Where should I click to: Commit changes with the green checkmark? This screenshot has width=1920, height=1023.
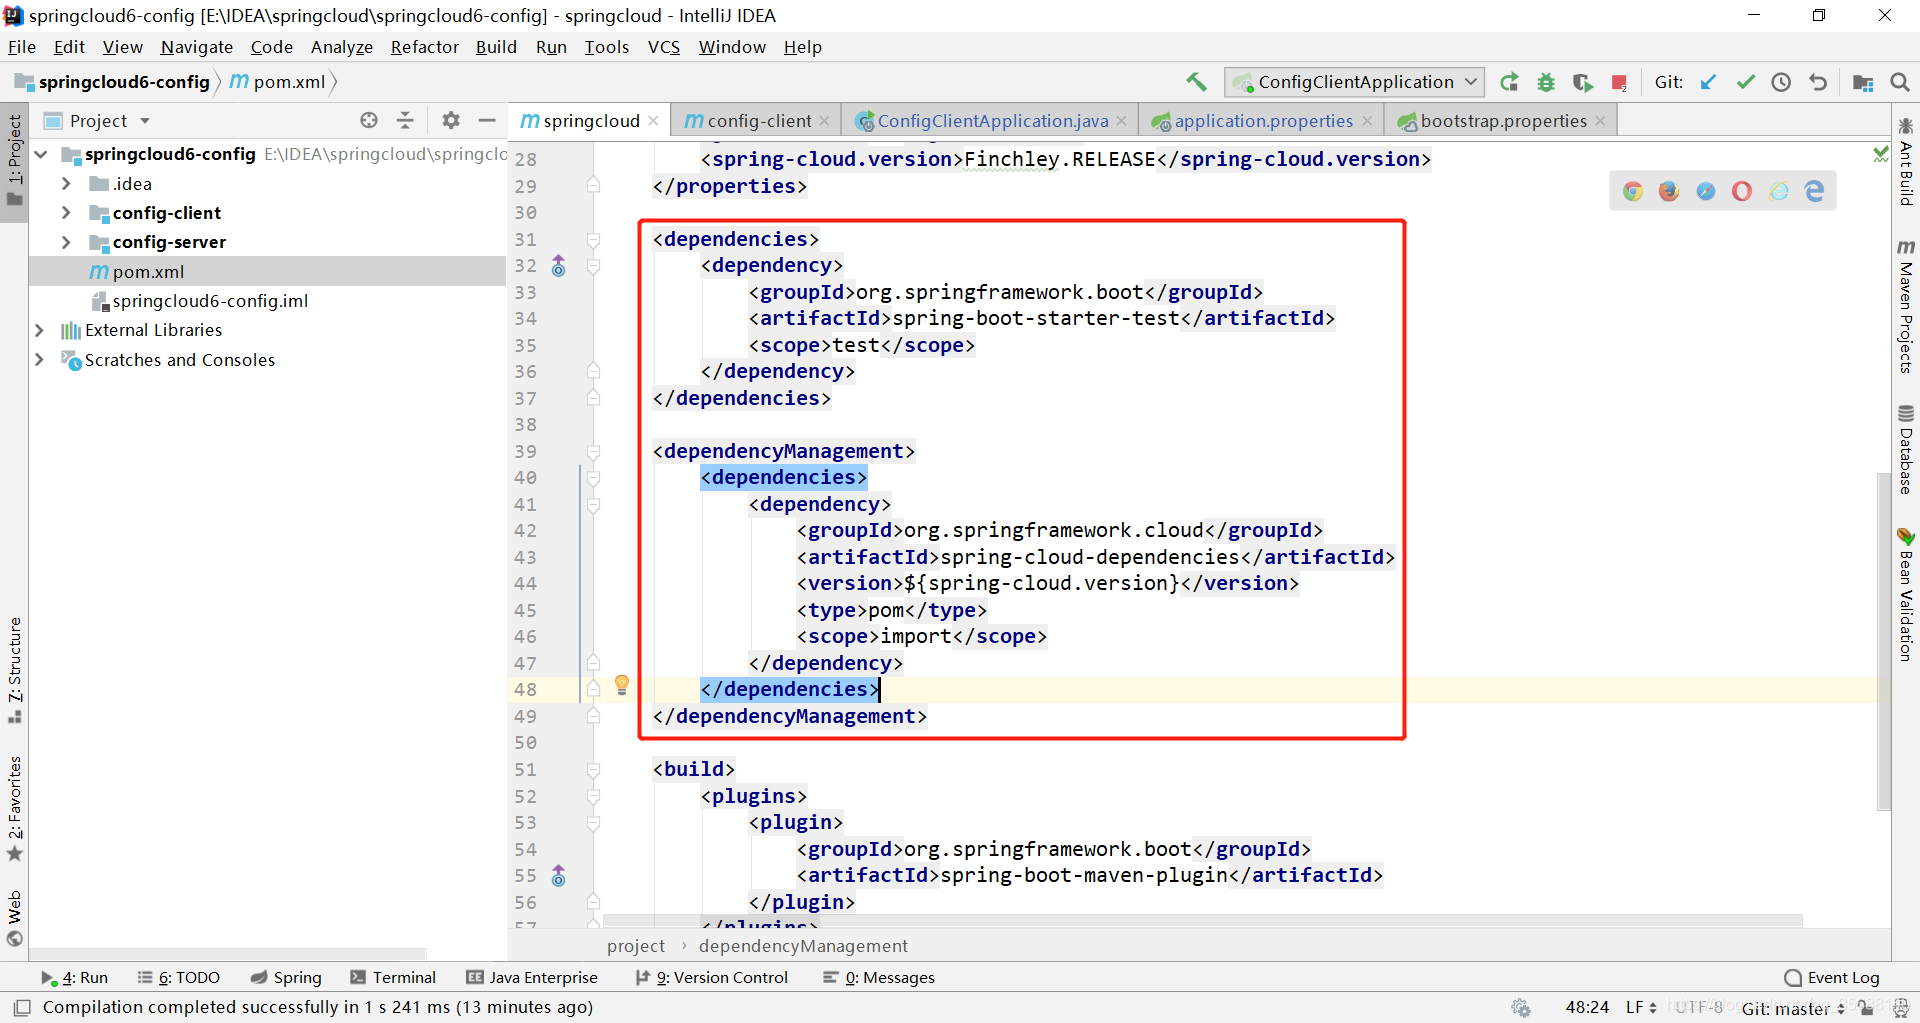click(x=1745, y=82)
